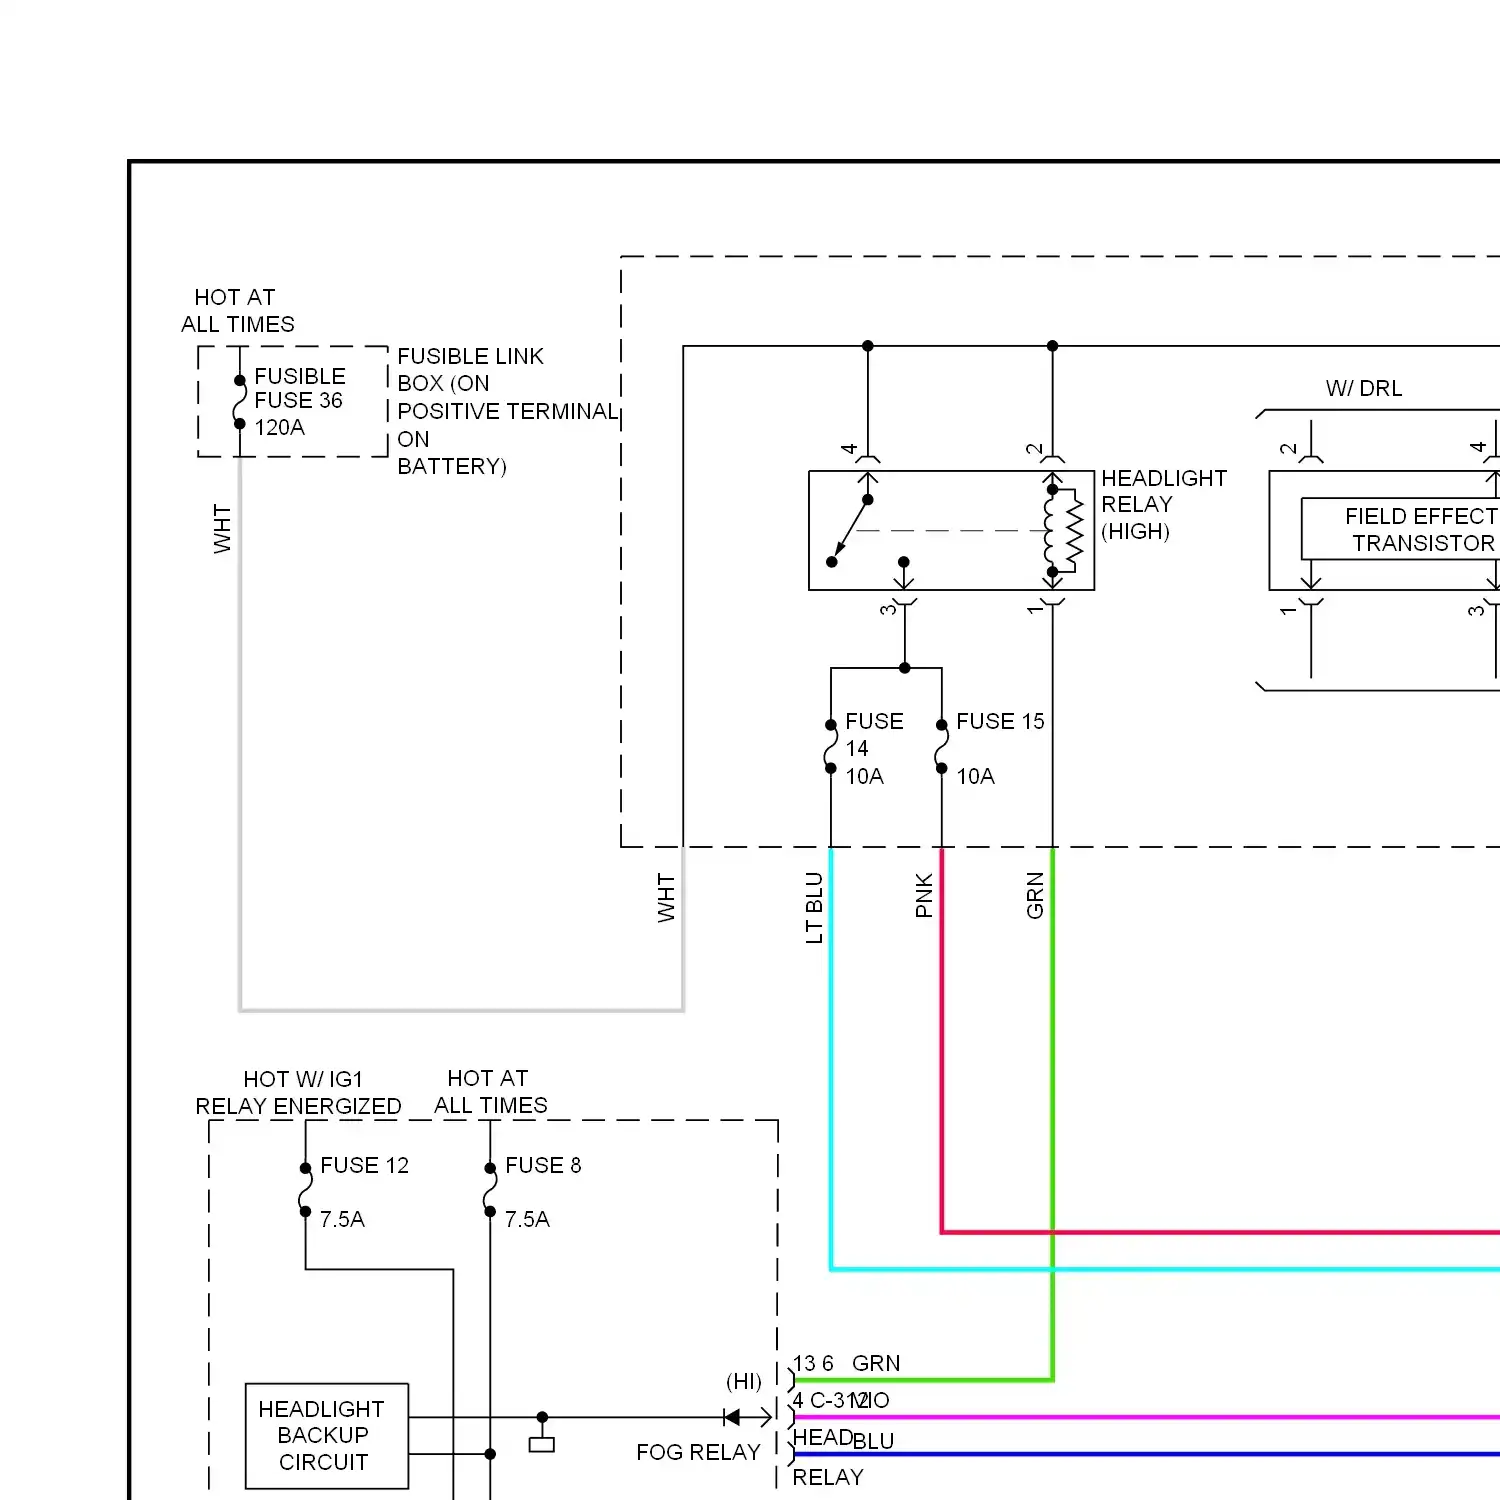Click the HEAD RELAY text
Viewport: 1500px width, 1500px height.
[x=826, y=1457]
